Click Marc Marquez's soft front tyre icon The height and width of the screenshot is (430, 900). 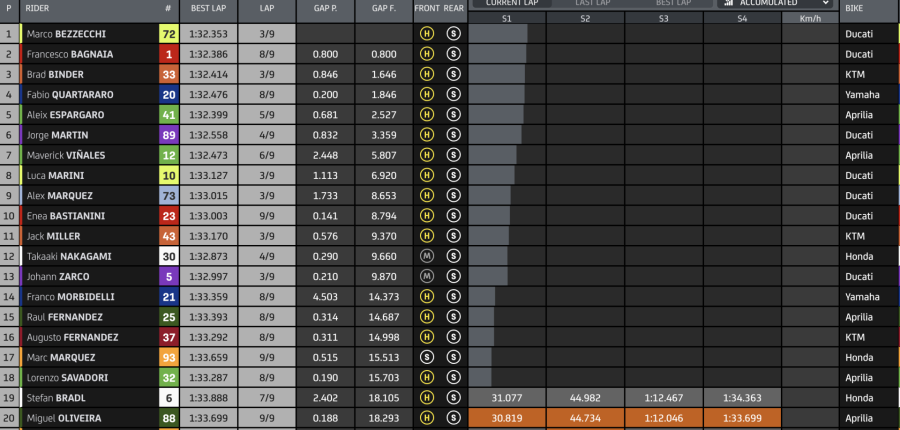pyautogui.click(x=426, y=357)
